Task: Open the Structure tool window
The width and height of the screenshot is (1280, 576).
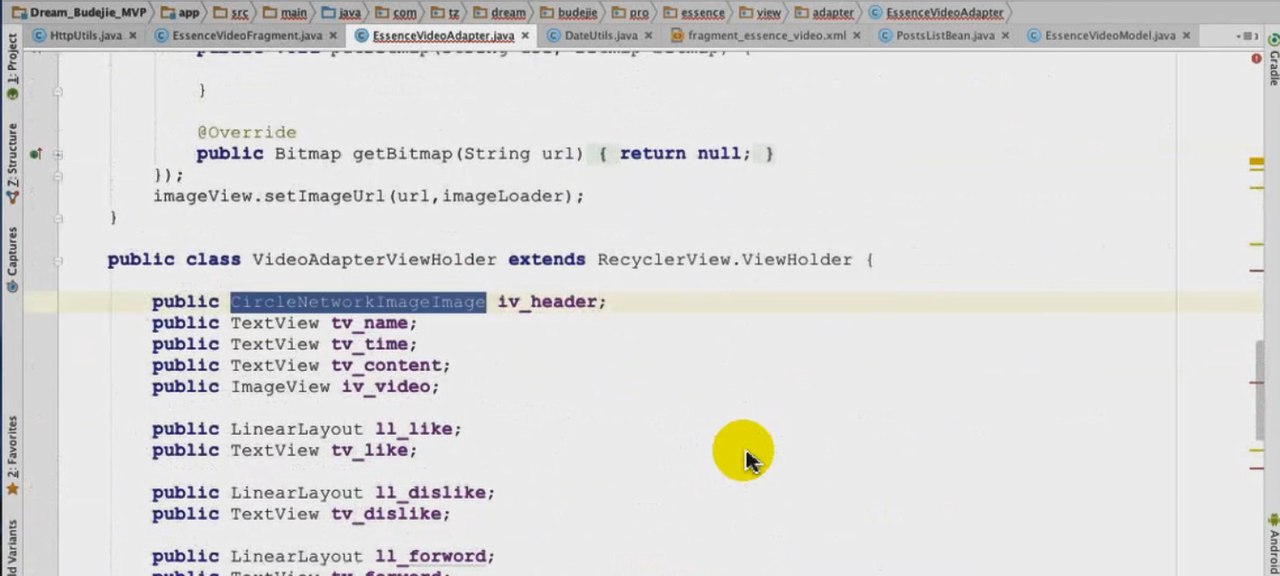Action: click(12, 163)
